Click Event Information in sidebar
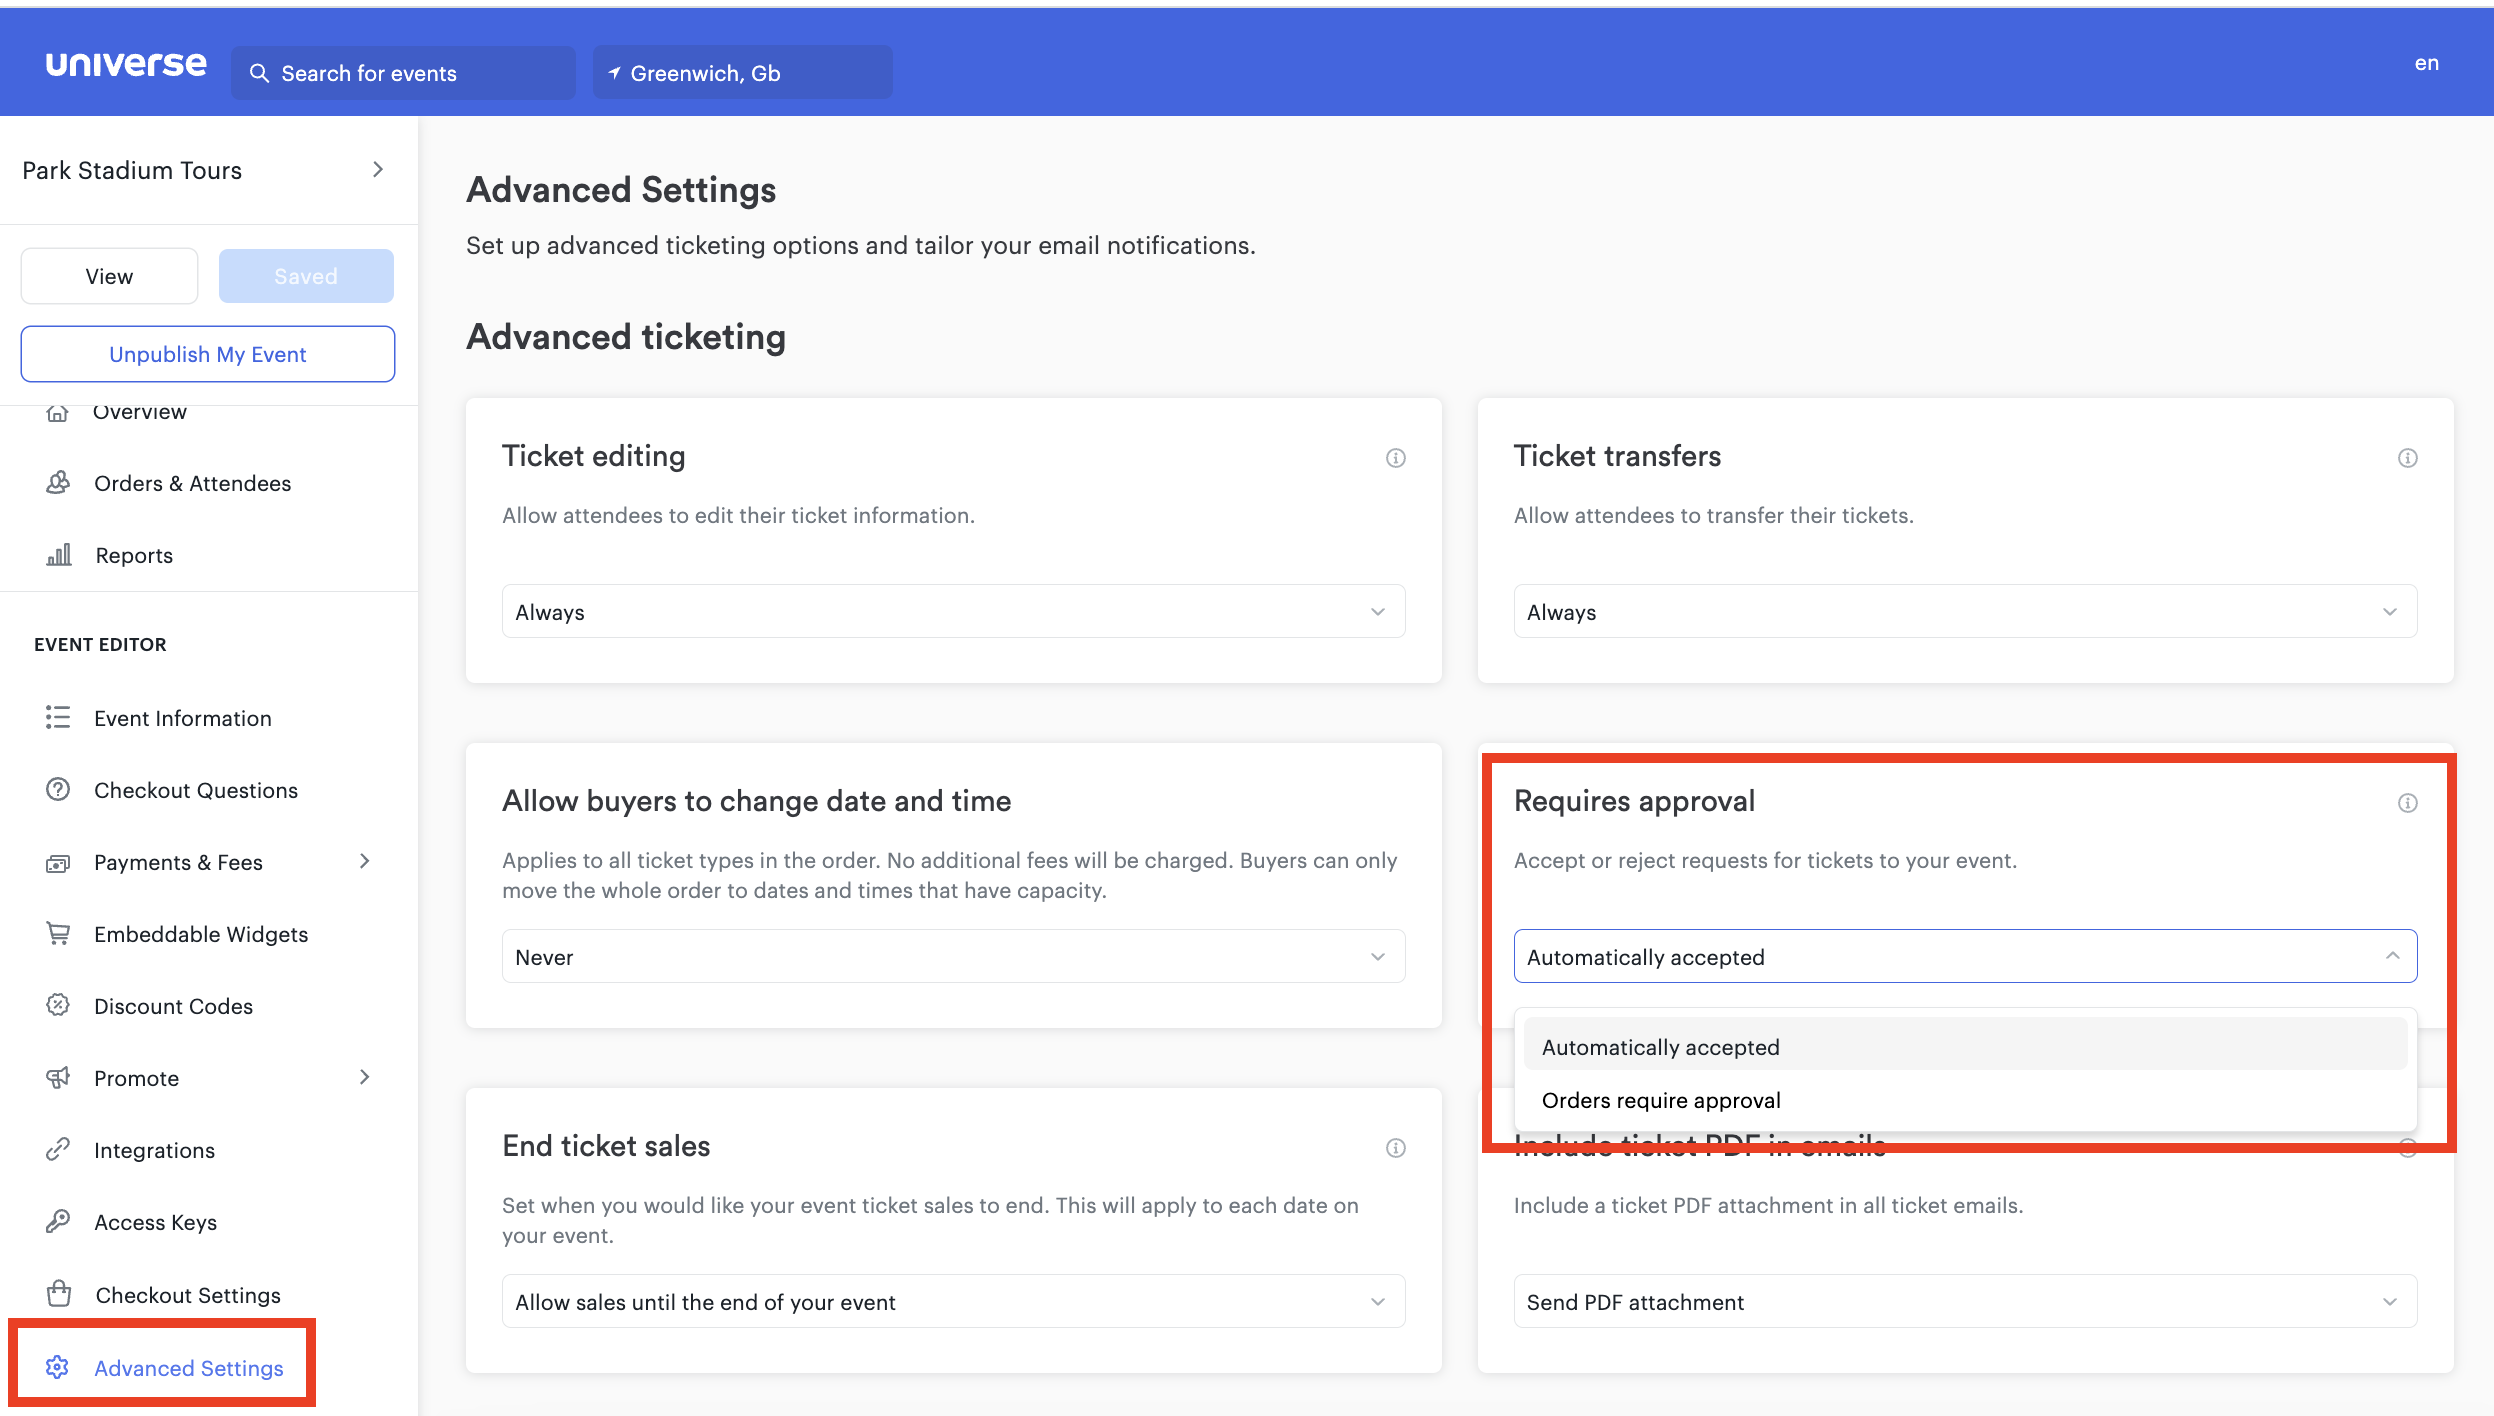This screenshot has height=1416, width=2494. [x=183, y=717]
